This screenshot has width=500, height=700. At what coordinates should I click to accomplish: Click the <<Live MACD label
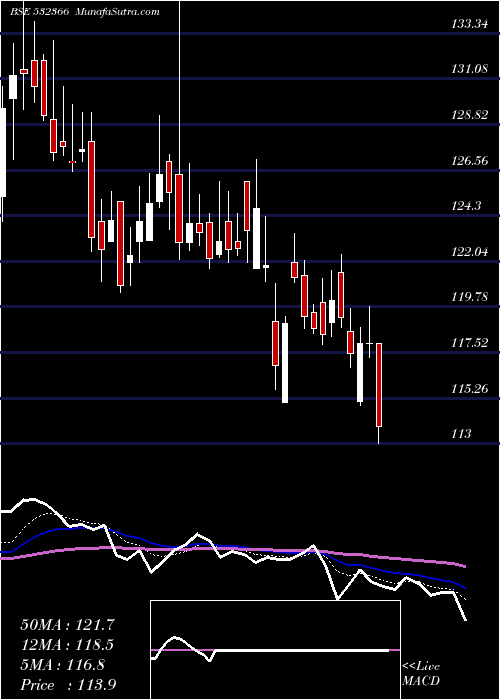click(421, 674)
